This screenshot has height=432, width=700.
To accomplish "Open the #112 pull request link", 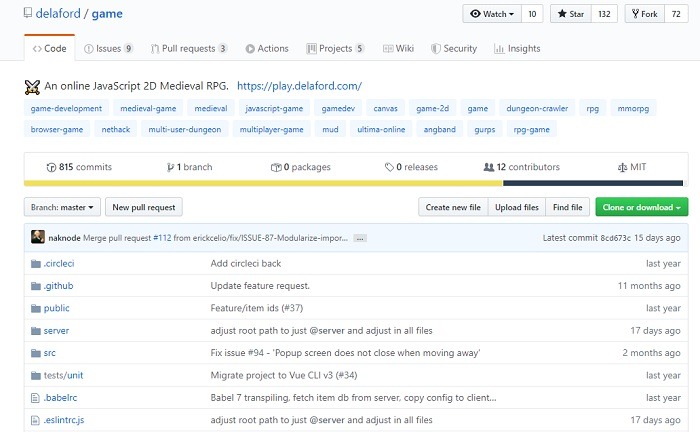I will point(162,238).
